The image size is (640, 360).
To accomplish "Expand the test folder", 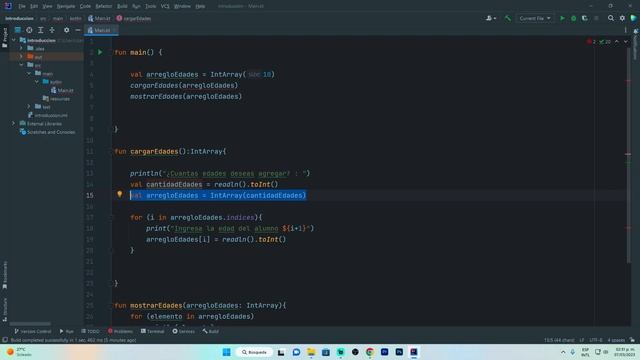I will (x=29, y=107).
